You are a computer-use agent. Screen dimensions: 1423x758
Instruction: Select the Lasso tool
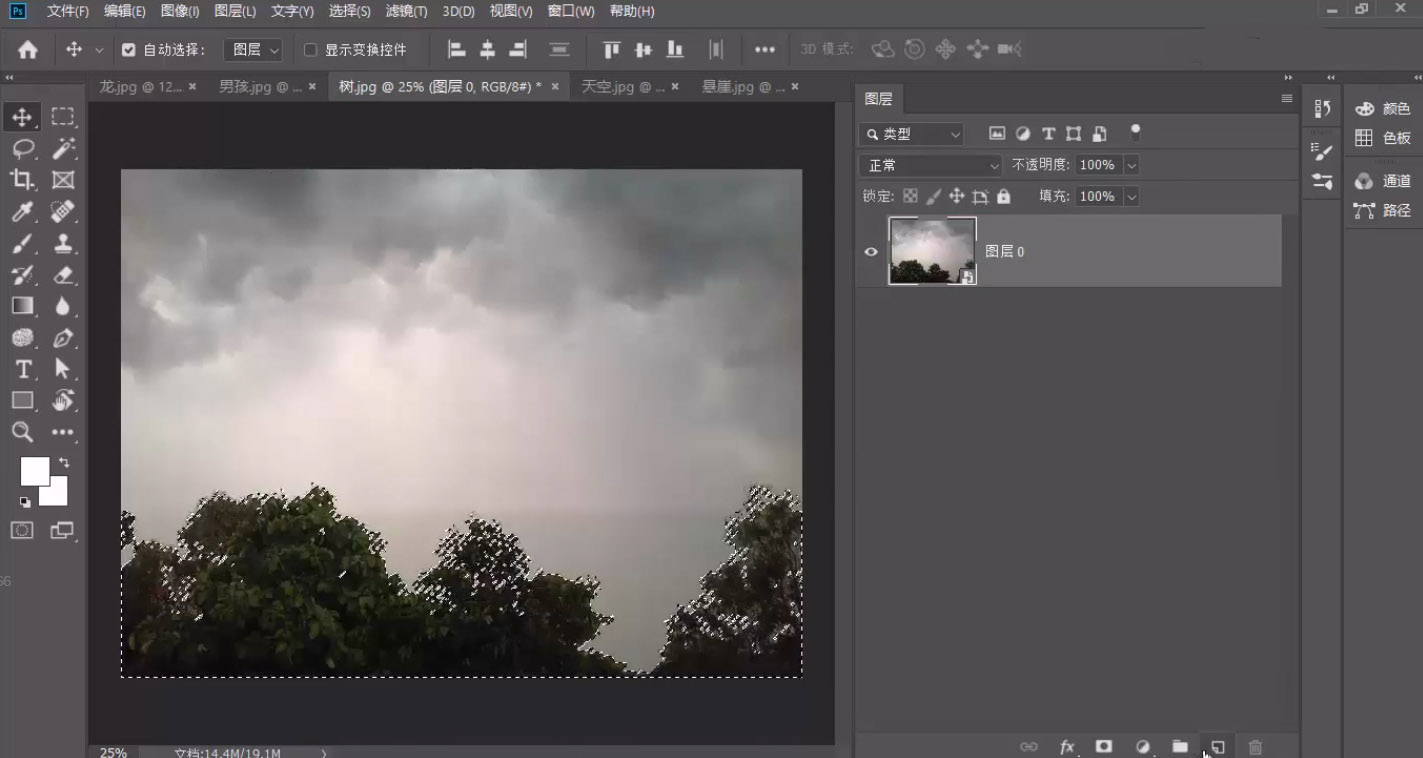pos(22,149)
